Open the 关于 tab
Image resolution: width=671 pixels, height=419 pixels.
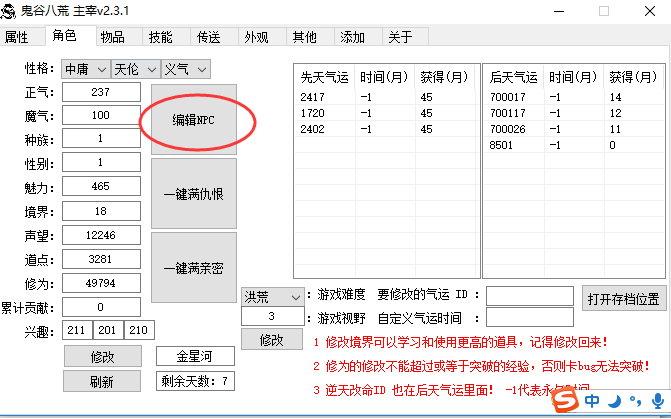pos(406,37)
